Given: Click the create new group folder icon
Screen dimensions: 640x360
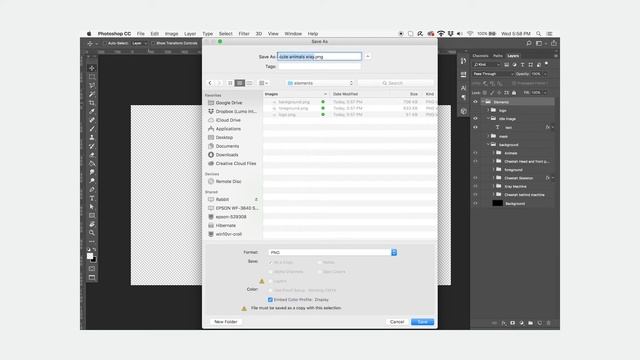Looking at the screenshot, I should click(530, 323).
